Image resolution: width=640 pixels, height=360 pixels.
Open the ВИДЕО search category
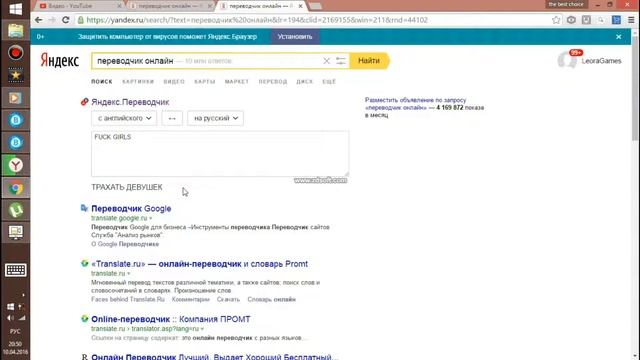174,82
